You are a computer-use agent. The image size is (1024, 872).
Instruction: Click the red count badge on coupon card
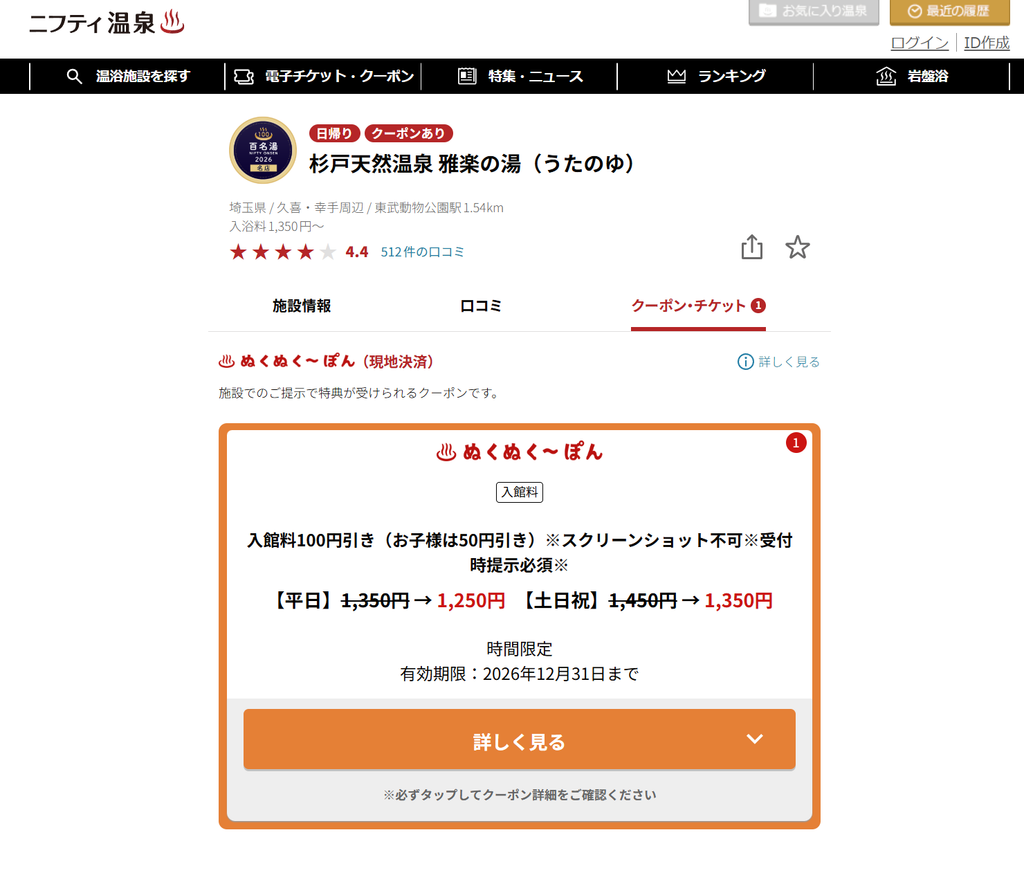coord(795,444)
